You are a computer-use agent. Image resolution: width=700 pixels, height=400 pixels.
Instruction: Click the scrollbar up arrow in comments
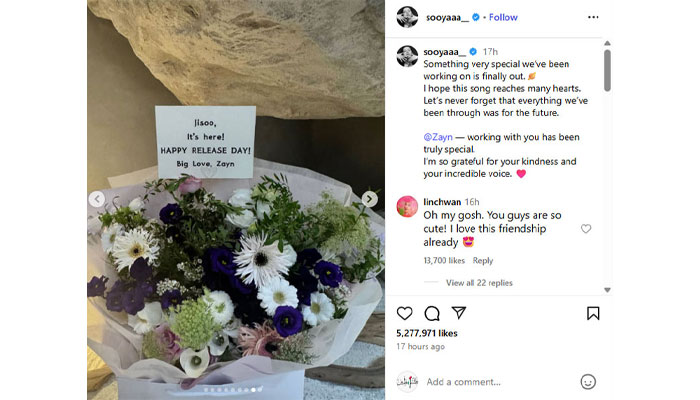tap(607, 43)
